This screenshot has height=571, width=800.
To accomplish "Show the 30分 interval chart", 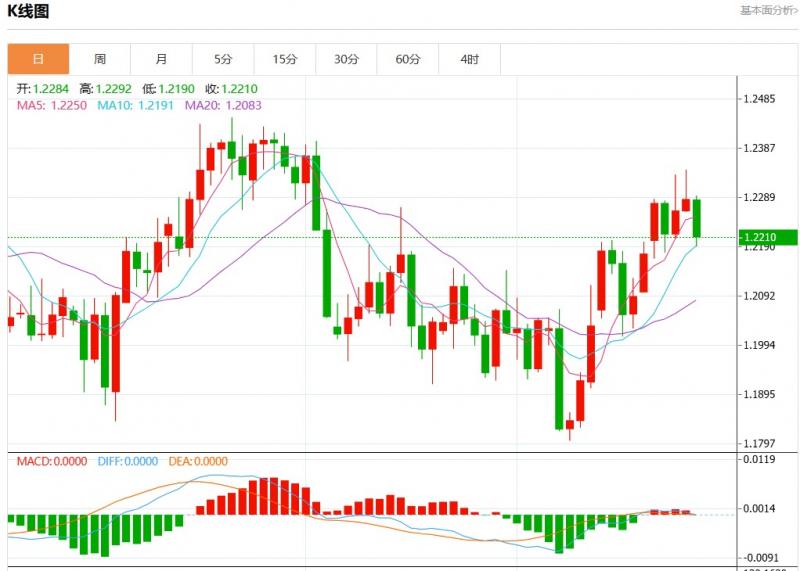I will coord(346,59).
